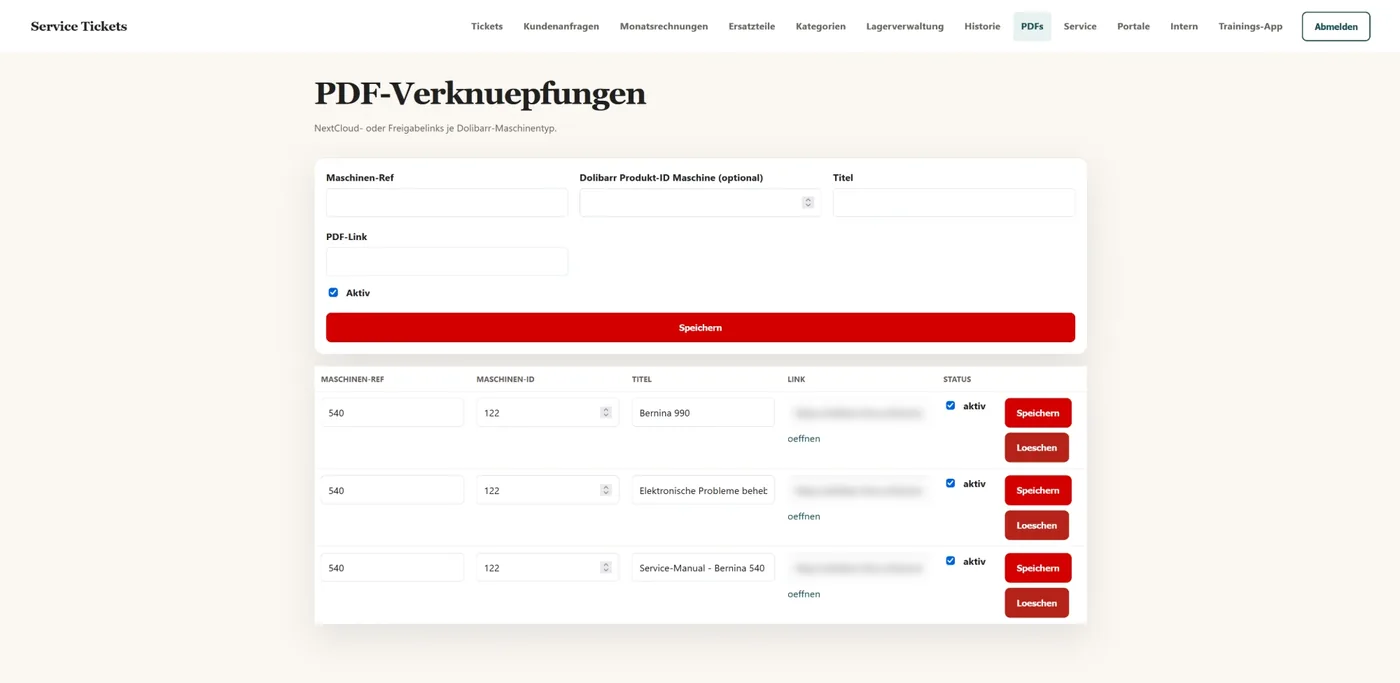Image resolution: width=1400 pixels, height=683 pixels.
Task: Toggle aktiv checkbox for Bernina 990
Action: [950, 406]
